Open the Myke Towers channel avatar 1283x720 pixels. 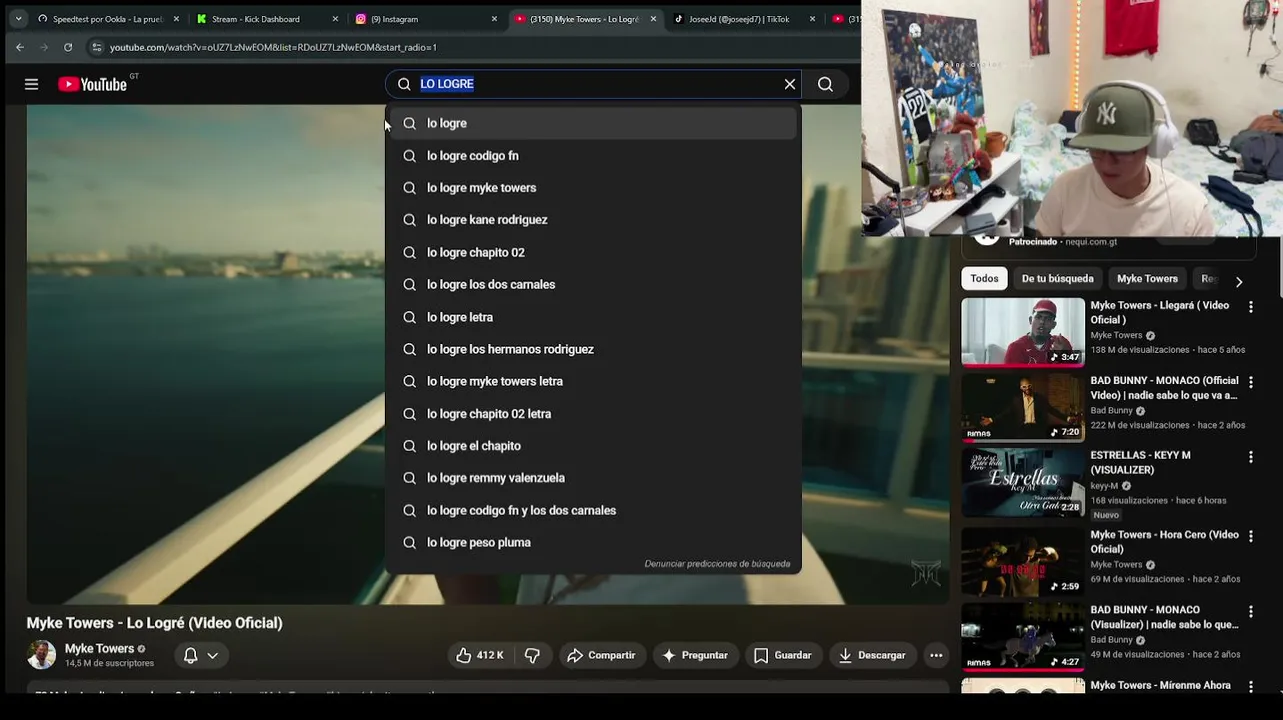click(42, 655)
